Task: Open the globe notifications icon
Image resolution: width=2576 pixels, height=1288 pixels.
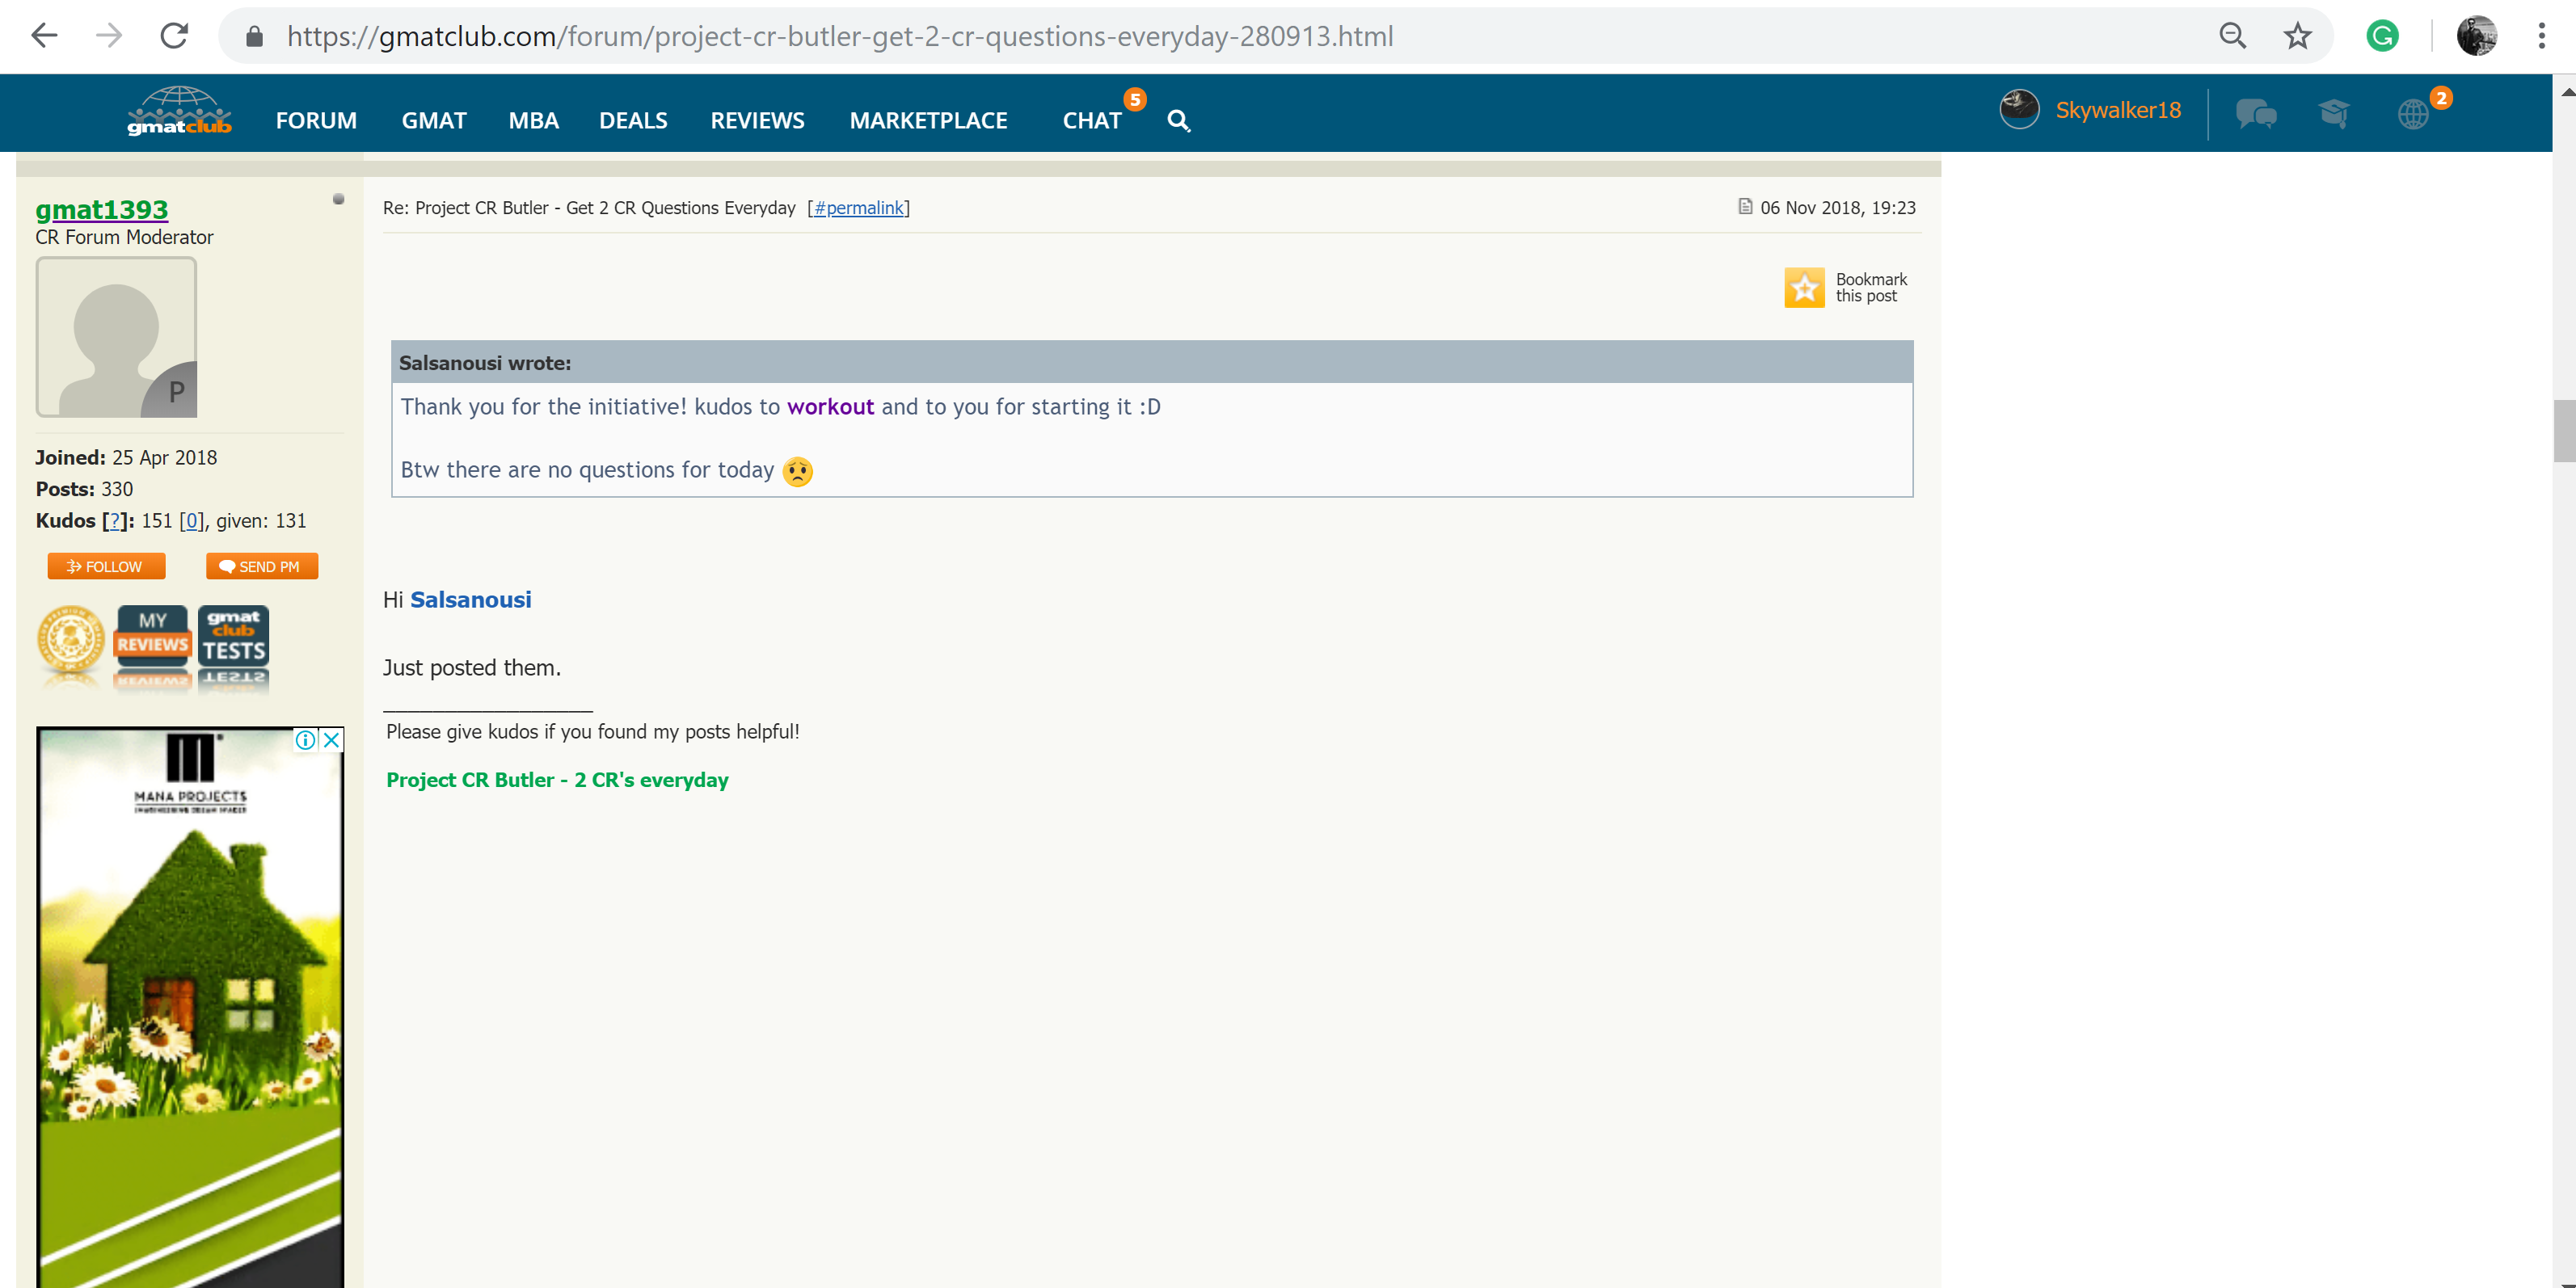Action: pyautogui.click(x=2413, y=114)
